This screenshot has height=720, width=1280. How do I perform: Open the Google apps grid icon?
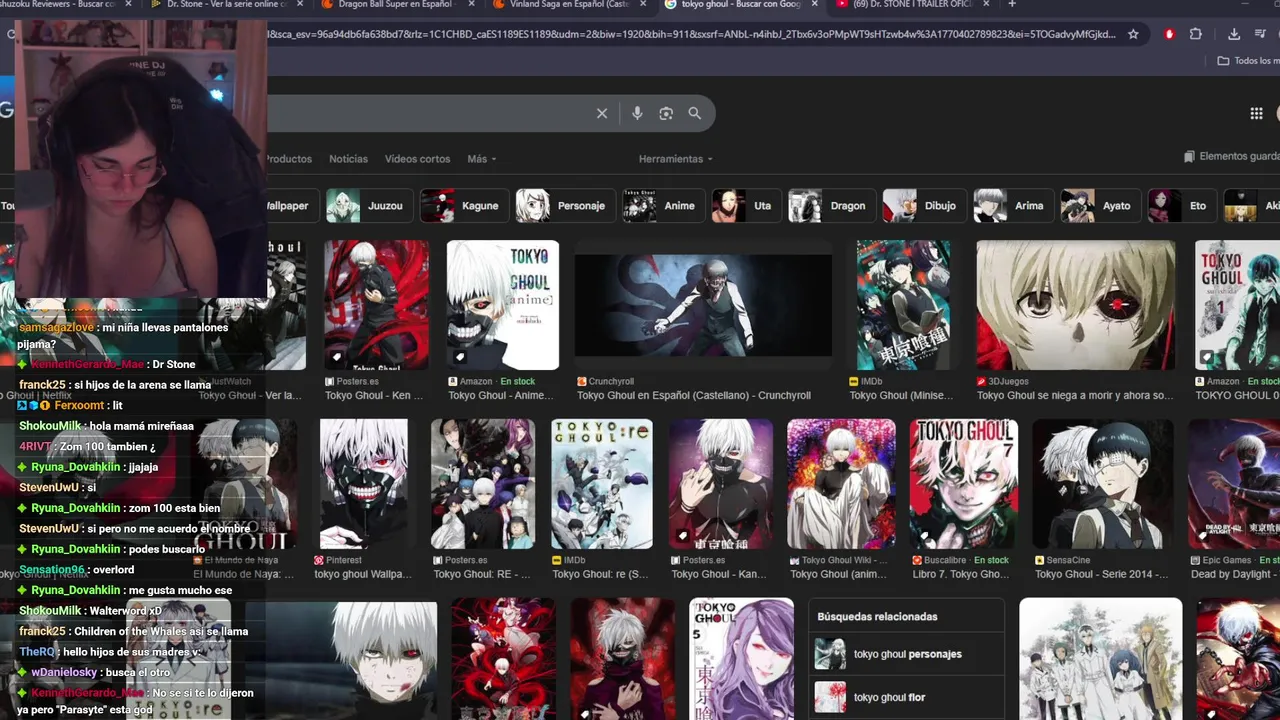1256,114
